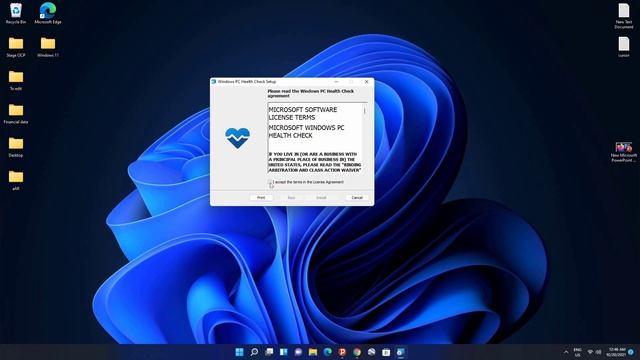Click the Cancel button in setup dialog
The image size is (640, 360).
(x=357, y=198)
